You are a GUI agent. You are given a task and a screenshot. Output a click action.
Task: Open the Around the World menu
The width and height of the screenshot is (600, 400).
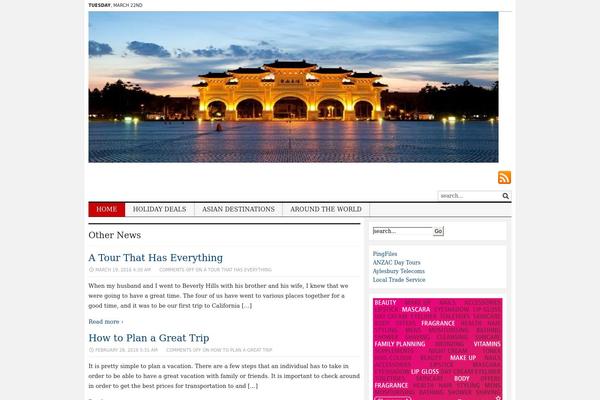click(326, 209)
